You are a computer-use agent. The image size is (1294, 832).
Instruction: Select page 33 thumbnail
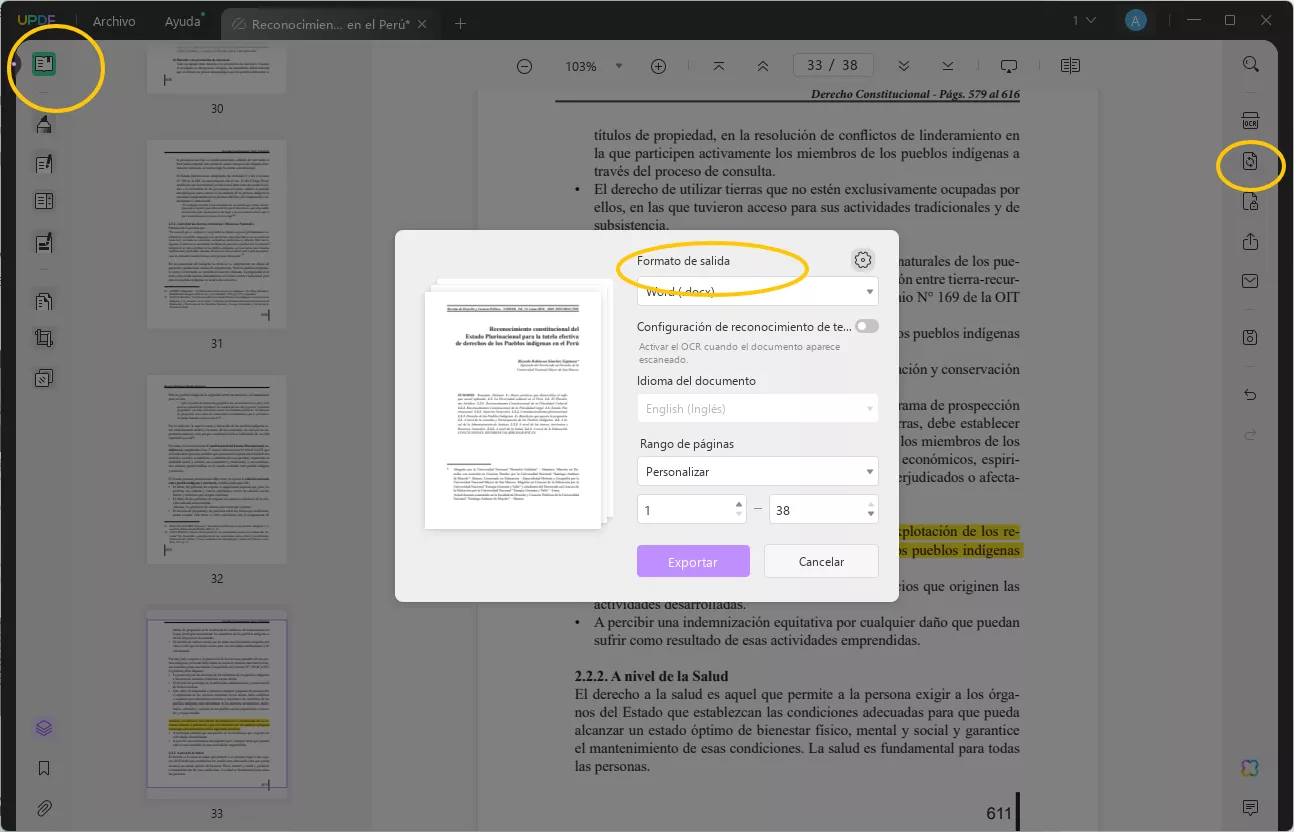point(216,704)
